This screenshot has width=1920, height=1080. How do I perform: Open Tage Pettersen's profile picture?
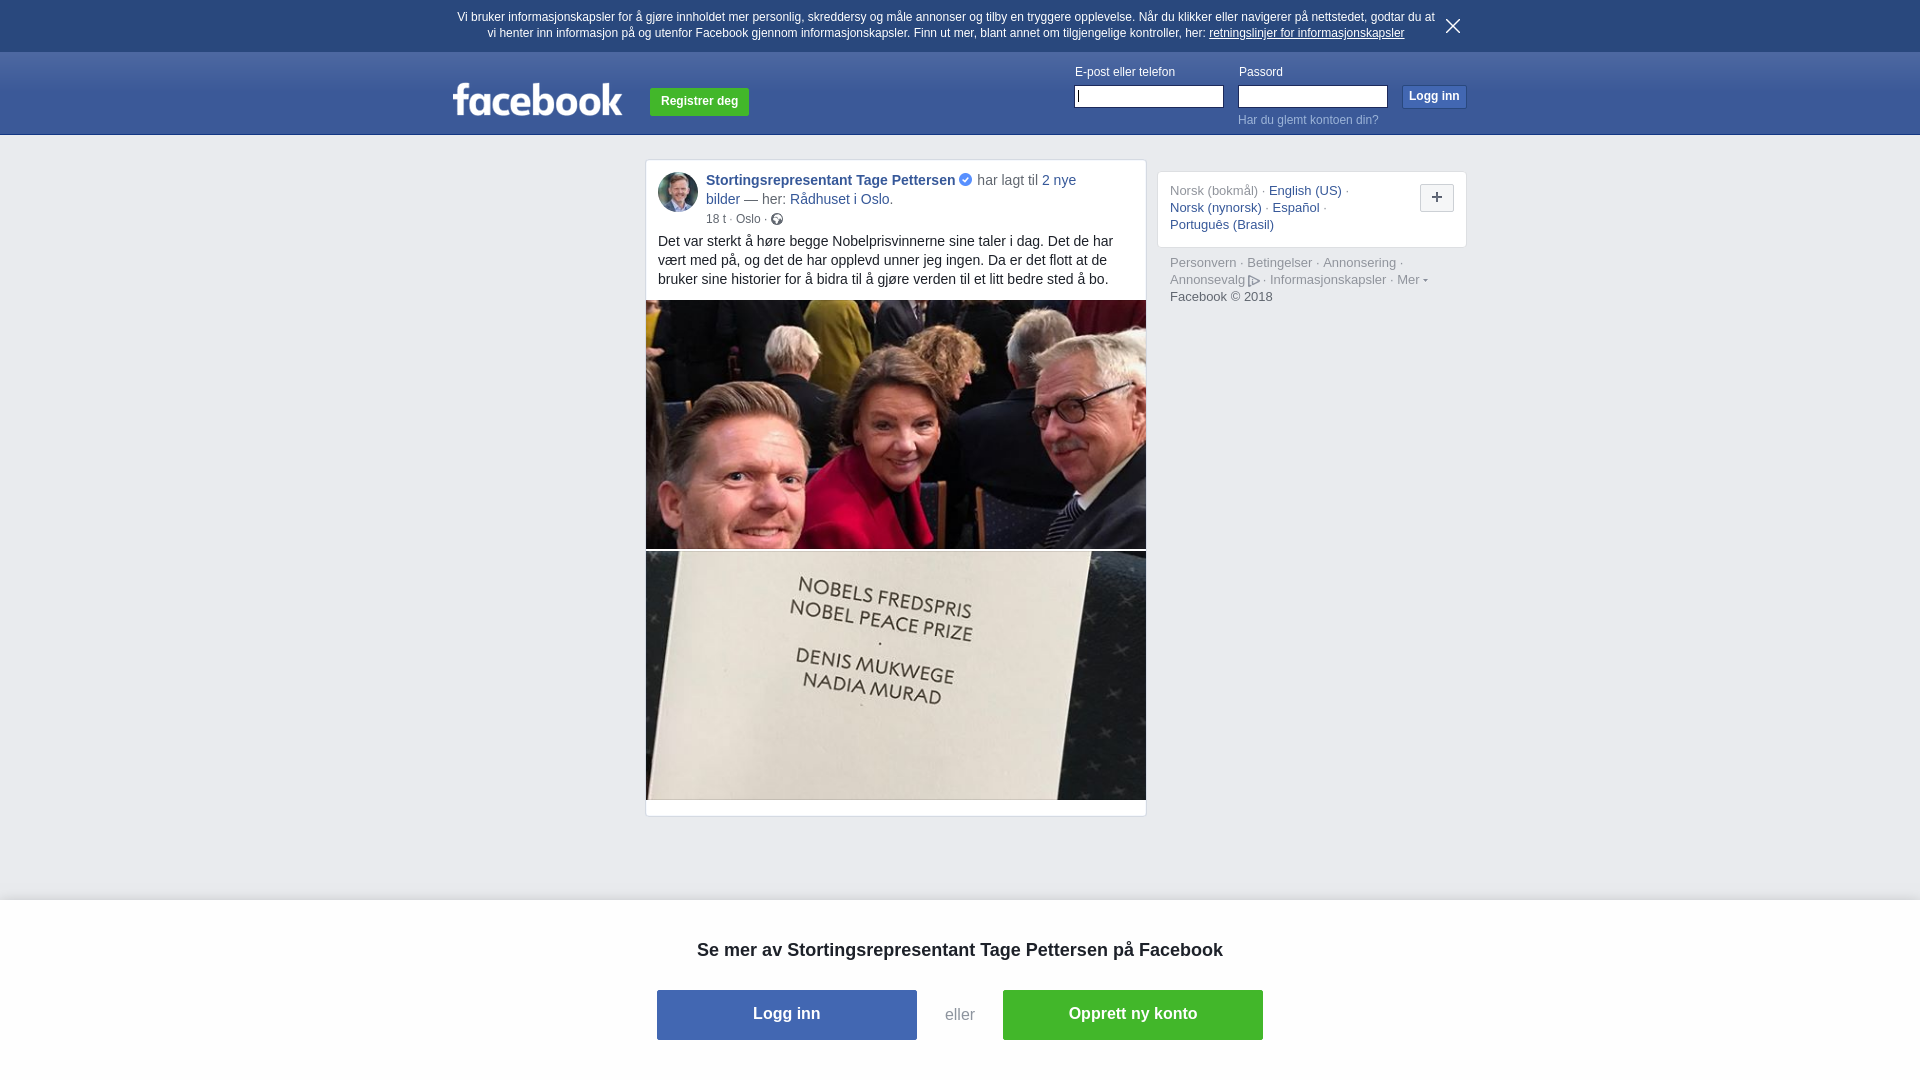pyautogui.click(x=678, y=192)
